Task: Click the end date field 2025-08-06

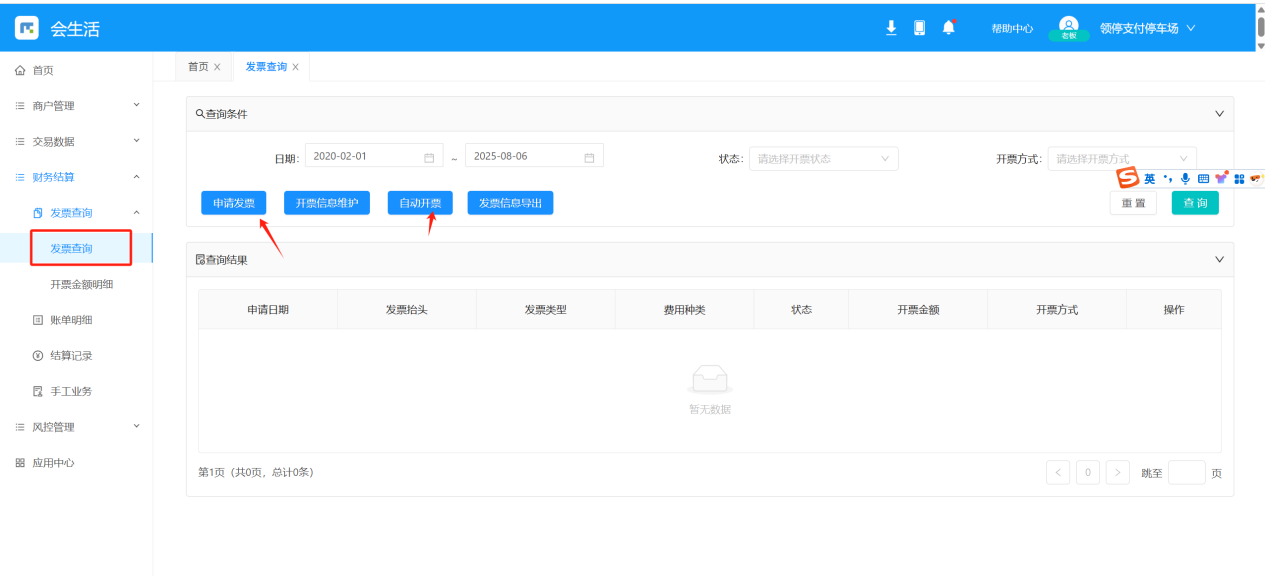Action: (534, 157)
